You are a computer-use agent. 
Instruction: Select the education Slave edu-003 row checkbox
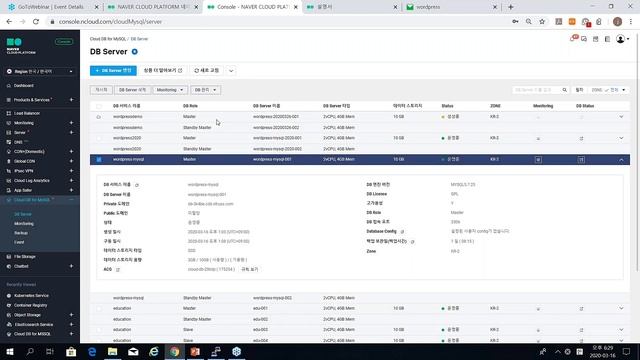99,330
